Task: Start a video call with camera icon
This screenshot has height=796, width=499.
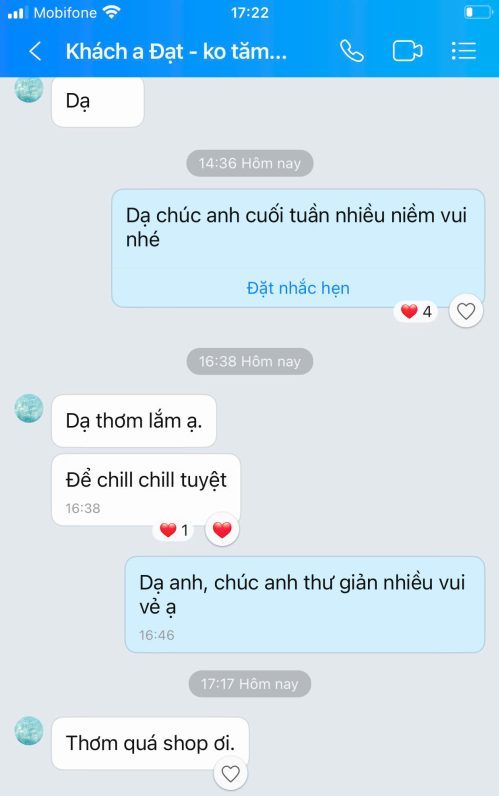Action: click(407, 51)
